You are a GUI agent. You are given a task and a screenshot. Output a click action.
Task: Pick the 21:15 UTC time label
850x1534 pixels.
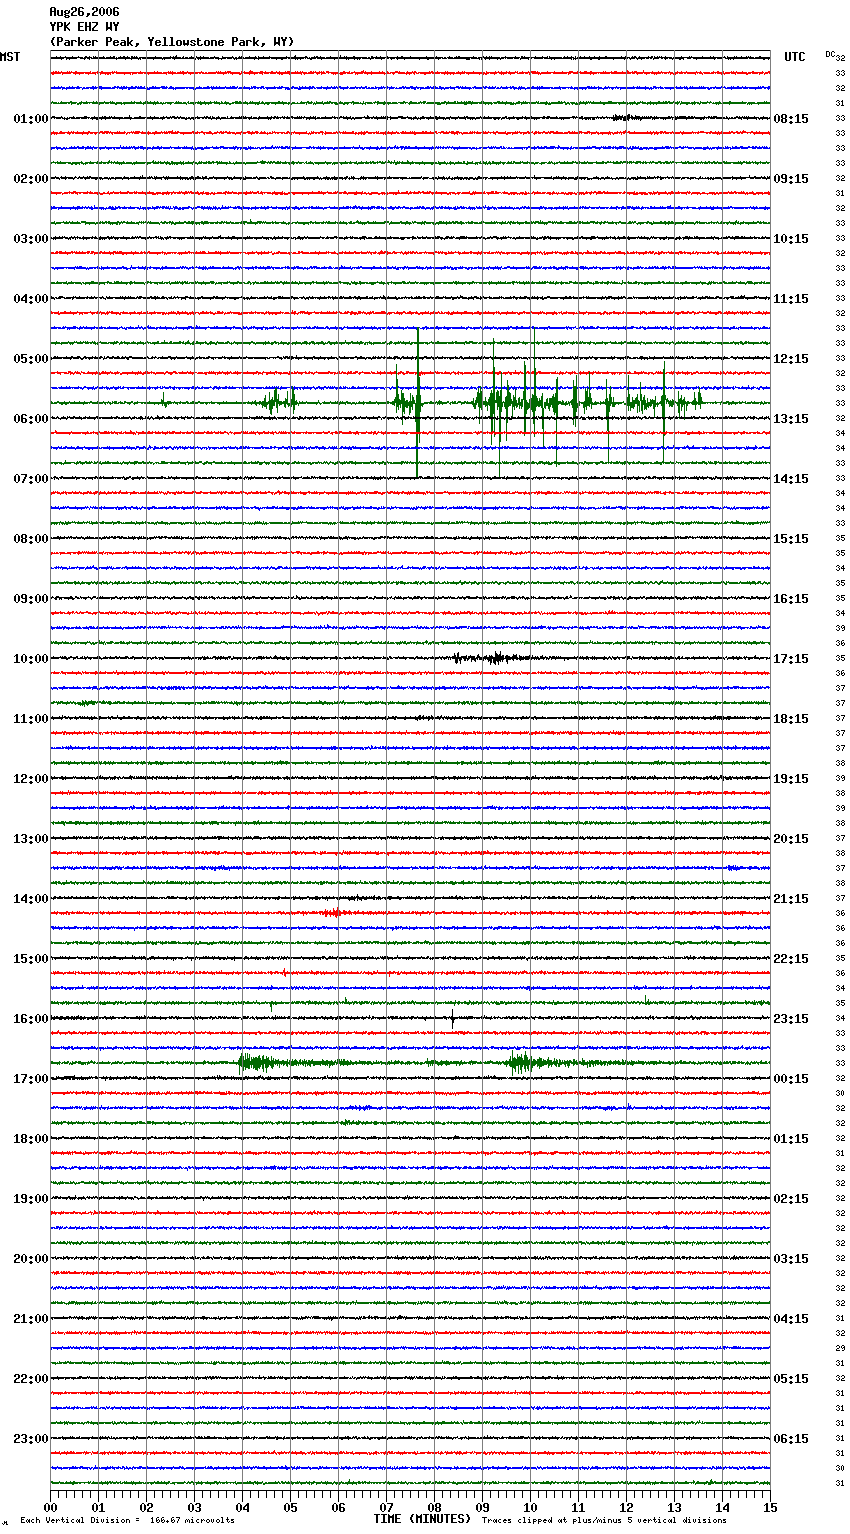[791, 899]
